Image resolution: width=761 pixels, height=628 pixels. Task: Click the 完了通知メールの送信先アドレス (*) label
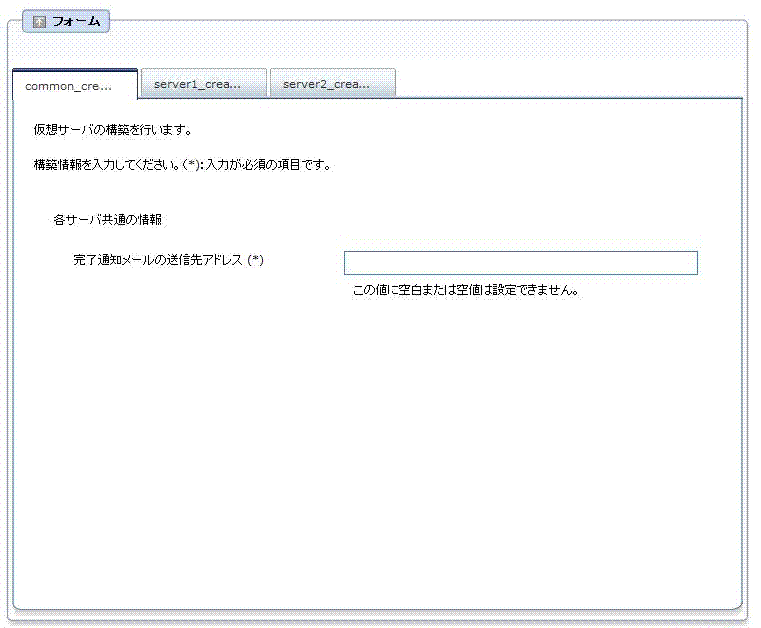tap(168, 260)
